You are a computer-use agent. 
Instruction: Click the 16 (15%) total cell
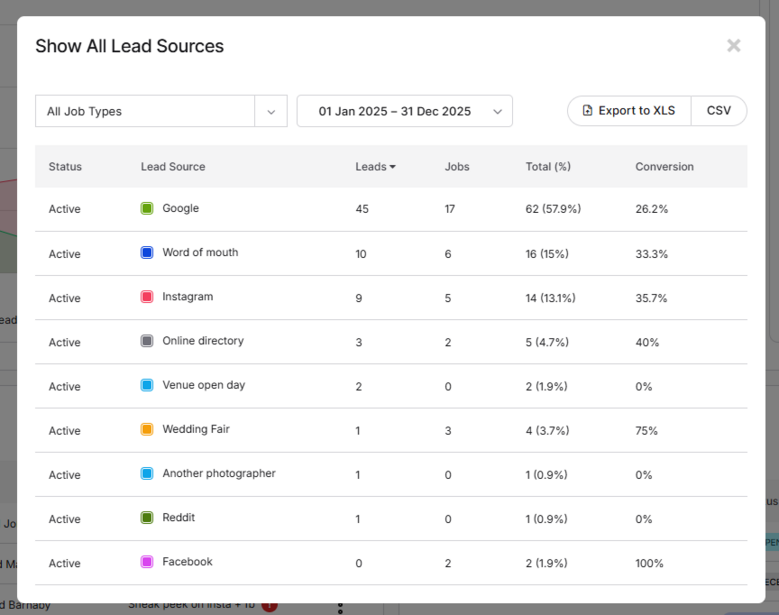[x=547, y=254]
